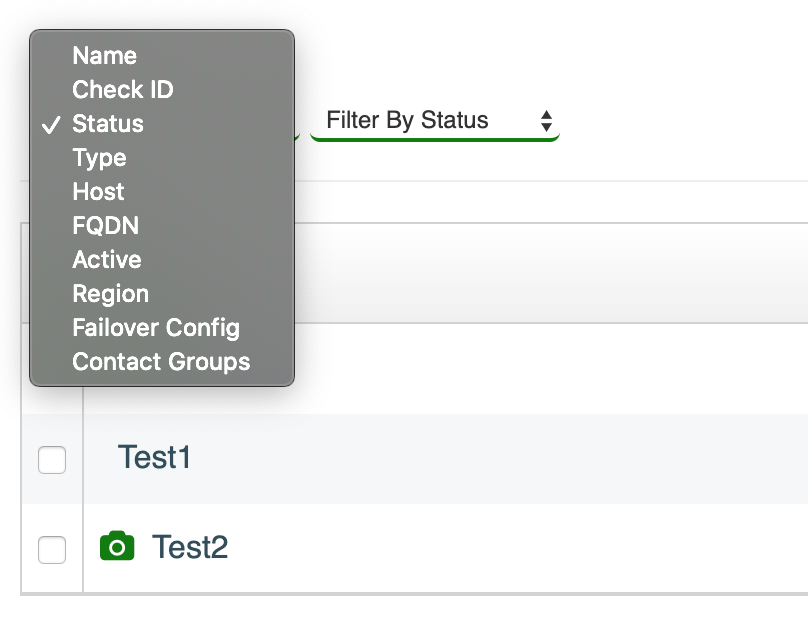
Task: Click the checkmark next to Status
Action: pos(50,125)
